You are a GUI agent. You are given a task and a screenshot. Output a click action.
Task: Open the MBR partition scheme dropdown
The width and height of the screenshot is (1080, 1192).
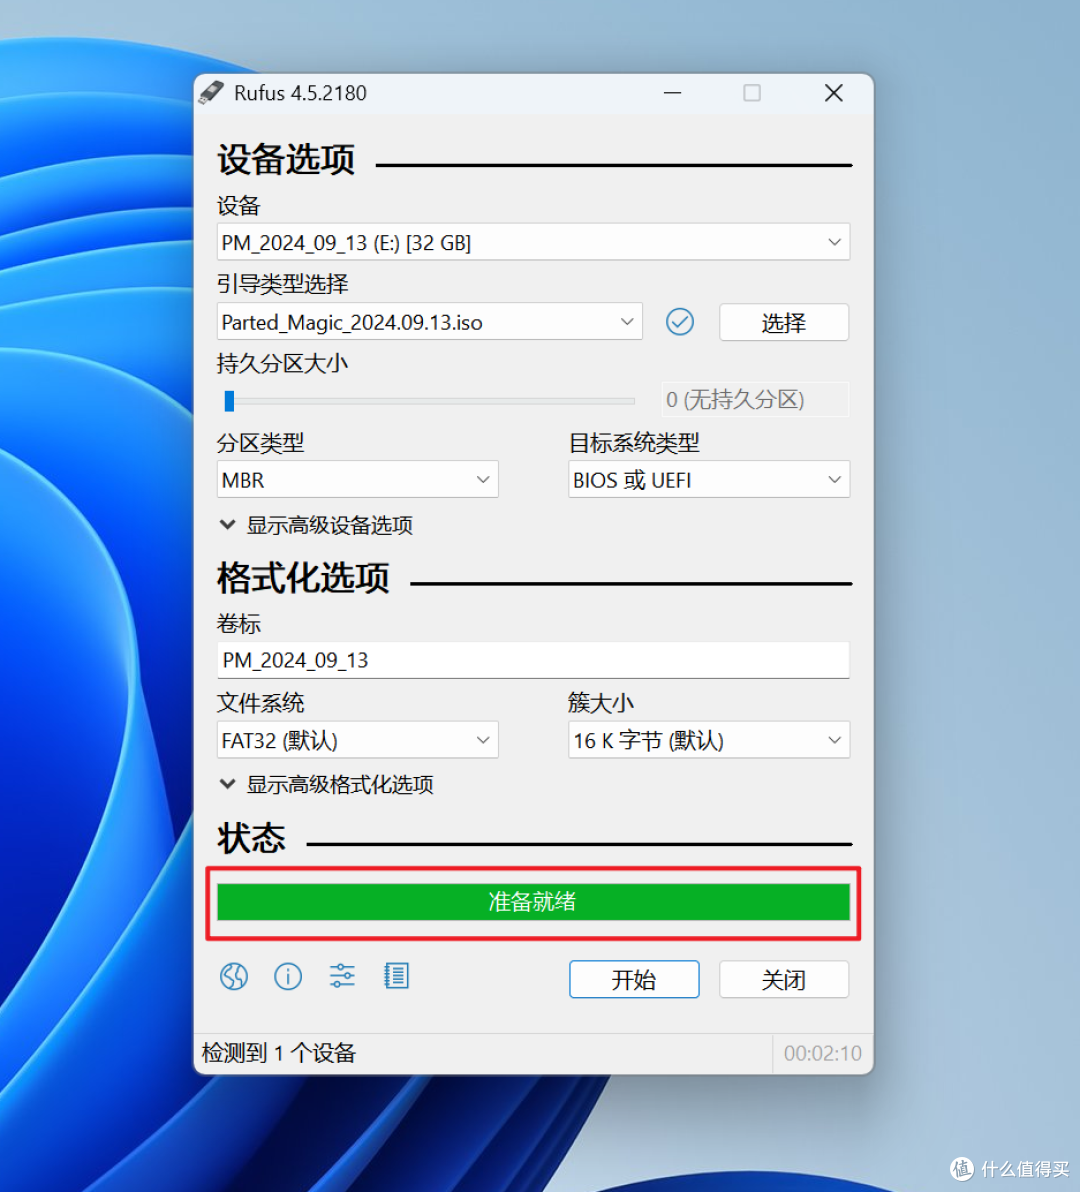point(357,480)
